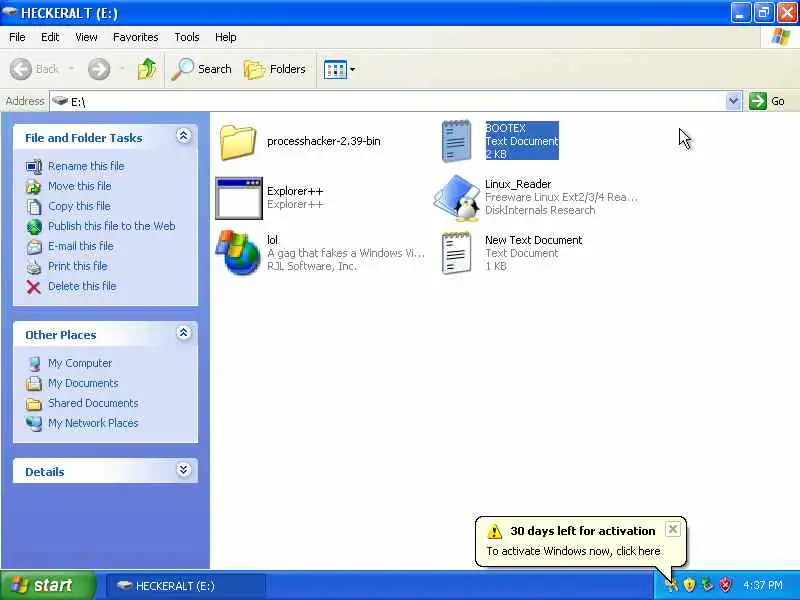Click the Shared Documents folder icon
800x600 pixels.
pos(34,404)
